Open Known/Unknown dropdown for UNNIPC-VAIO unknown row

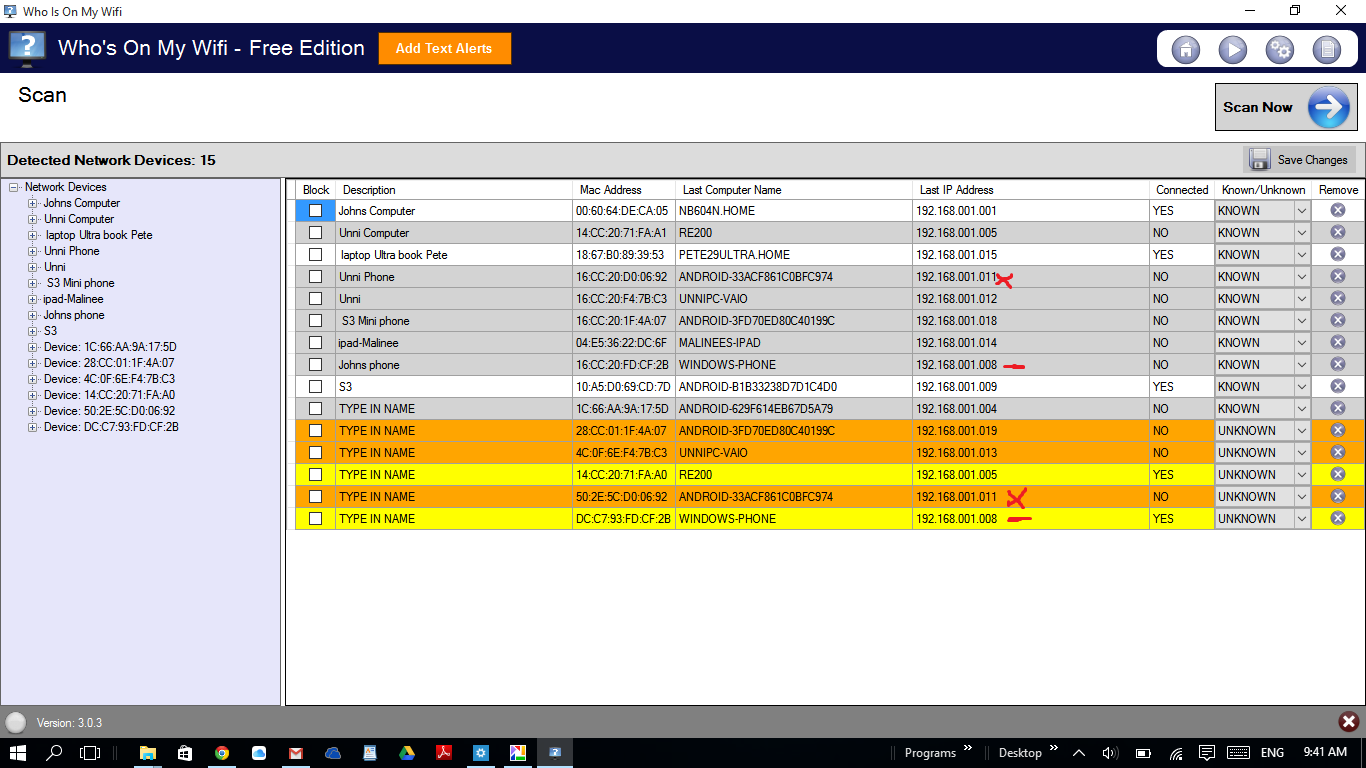1301,452
